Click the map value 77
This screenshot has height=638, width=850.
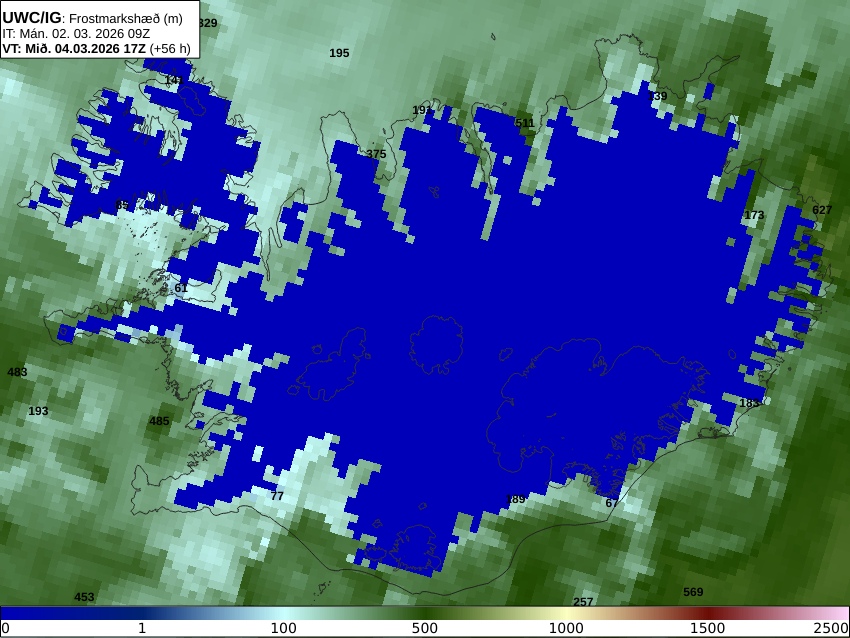(277, 496)
